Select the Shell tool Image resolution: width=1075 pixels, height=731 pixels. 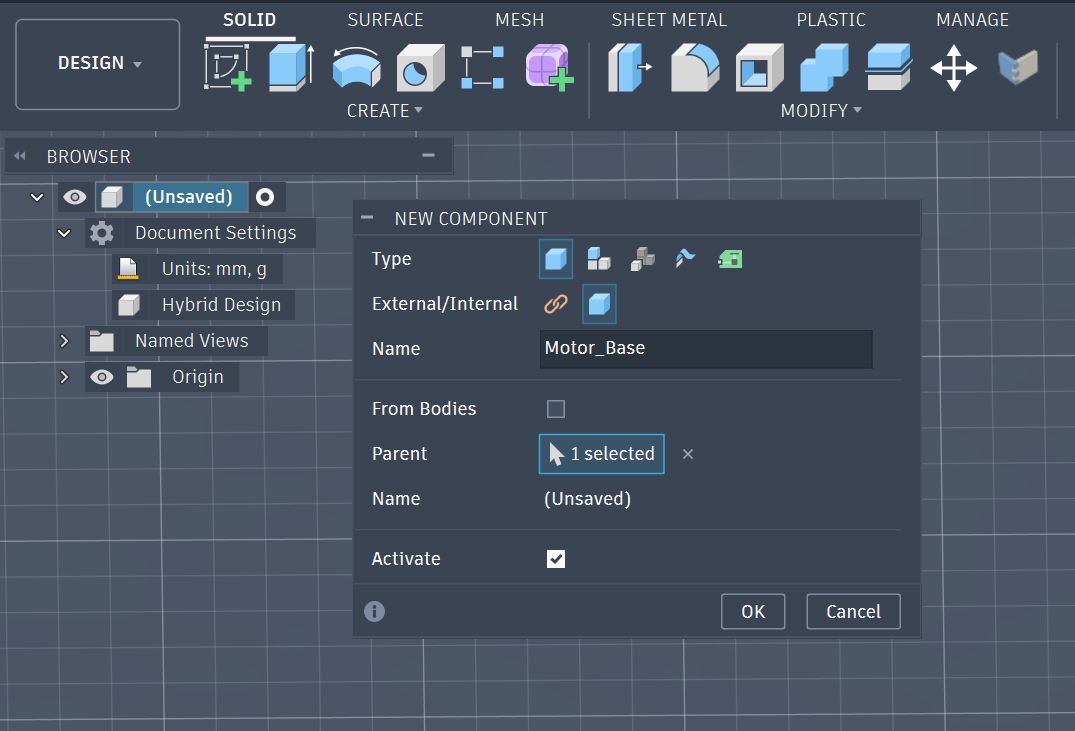(760, 67)
